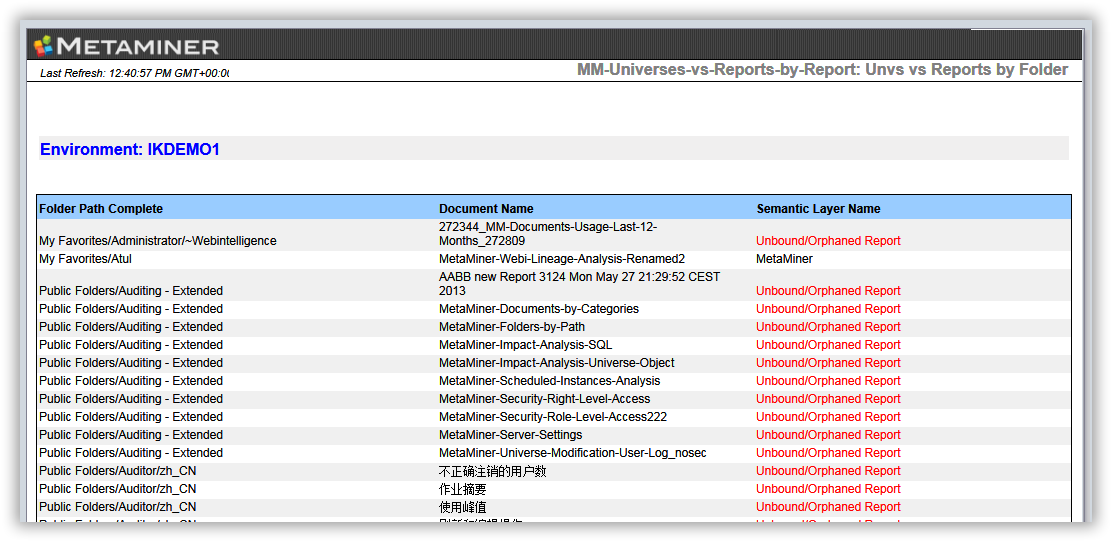Select the 使用峰值 document name

tap(462, 507)
